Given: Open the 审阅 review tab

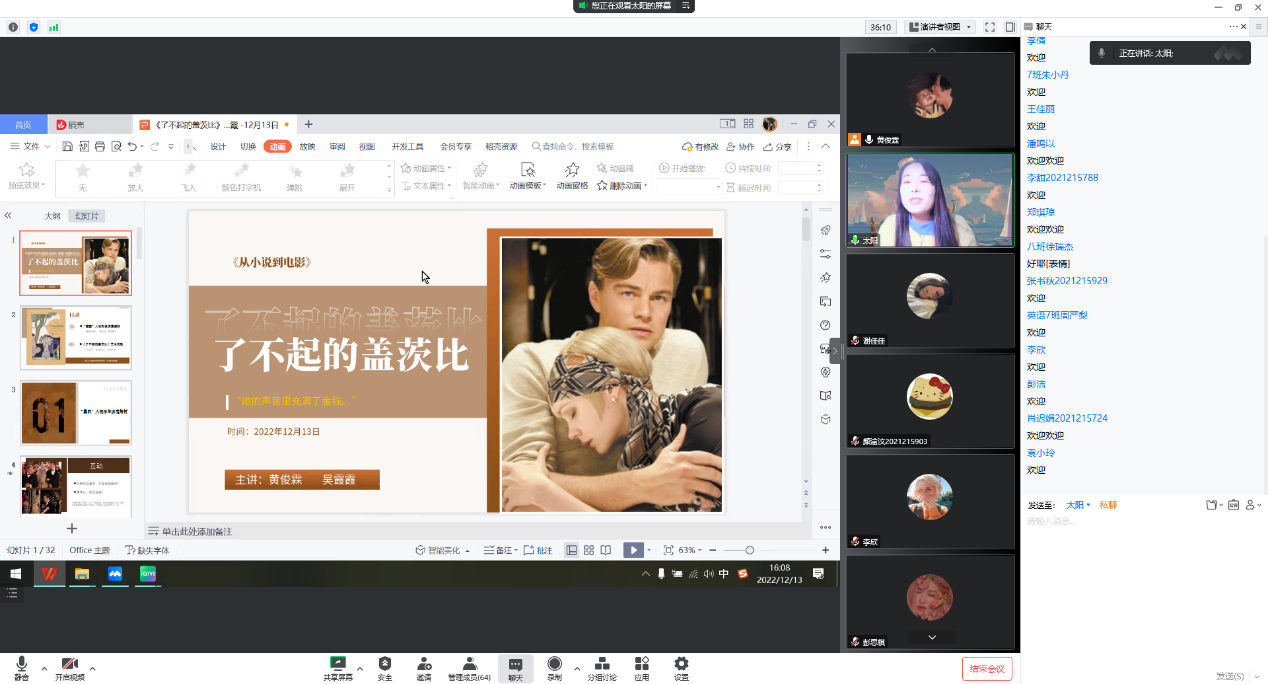Looking at the screenshot, I should tap(337, 147).
